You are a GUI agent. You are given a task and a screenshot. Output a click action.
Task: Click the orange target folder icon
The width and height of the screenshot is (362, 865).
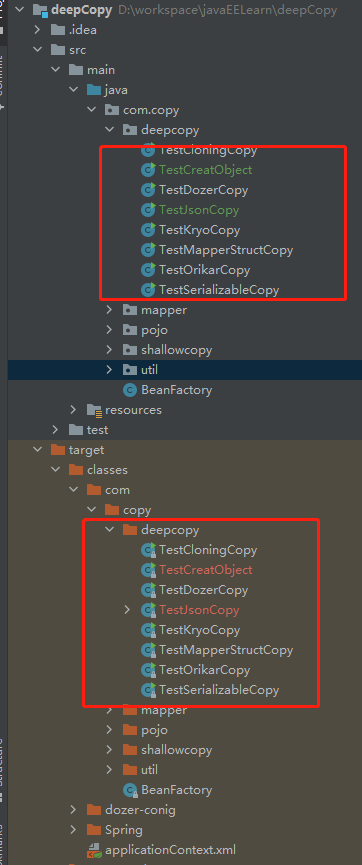[x=58, y=450]
